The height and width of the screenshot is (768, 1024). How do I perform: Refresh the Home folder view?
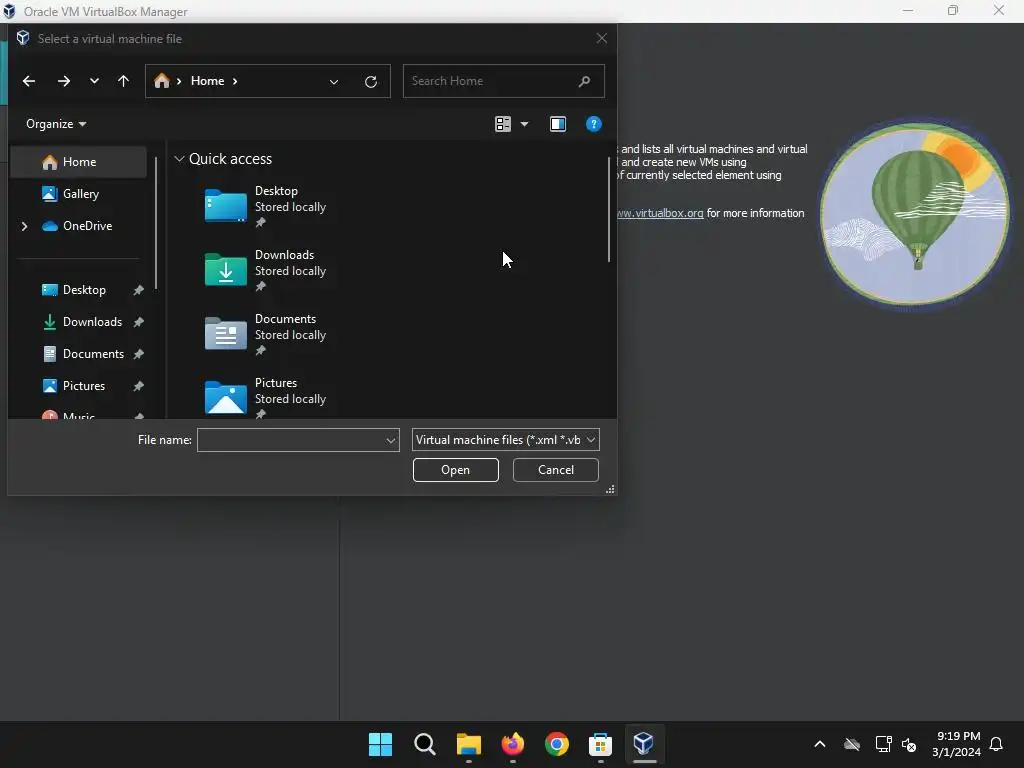[371, 82]
